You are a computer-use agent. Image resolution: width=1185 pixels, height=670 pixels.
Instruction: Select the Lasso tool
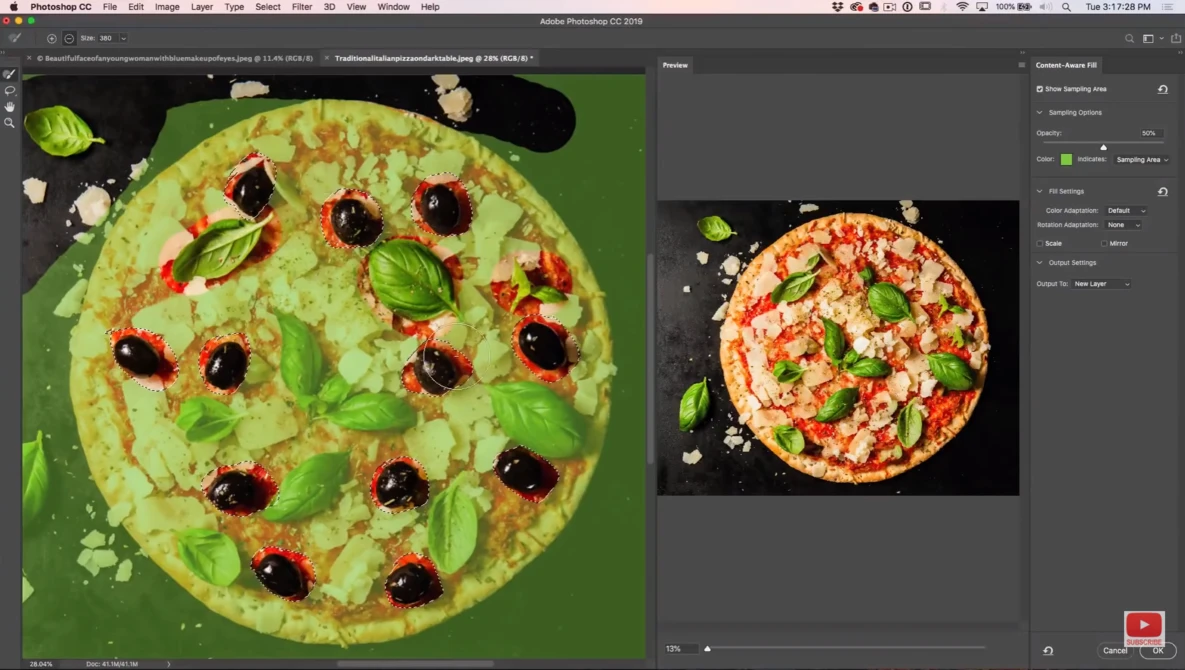(9, 90)
